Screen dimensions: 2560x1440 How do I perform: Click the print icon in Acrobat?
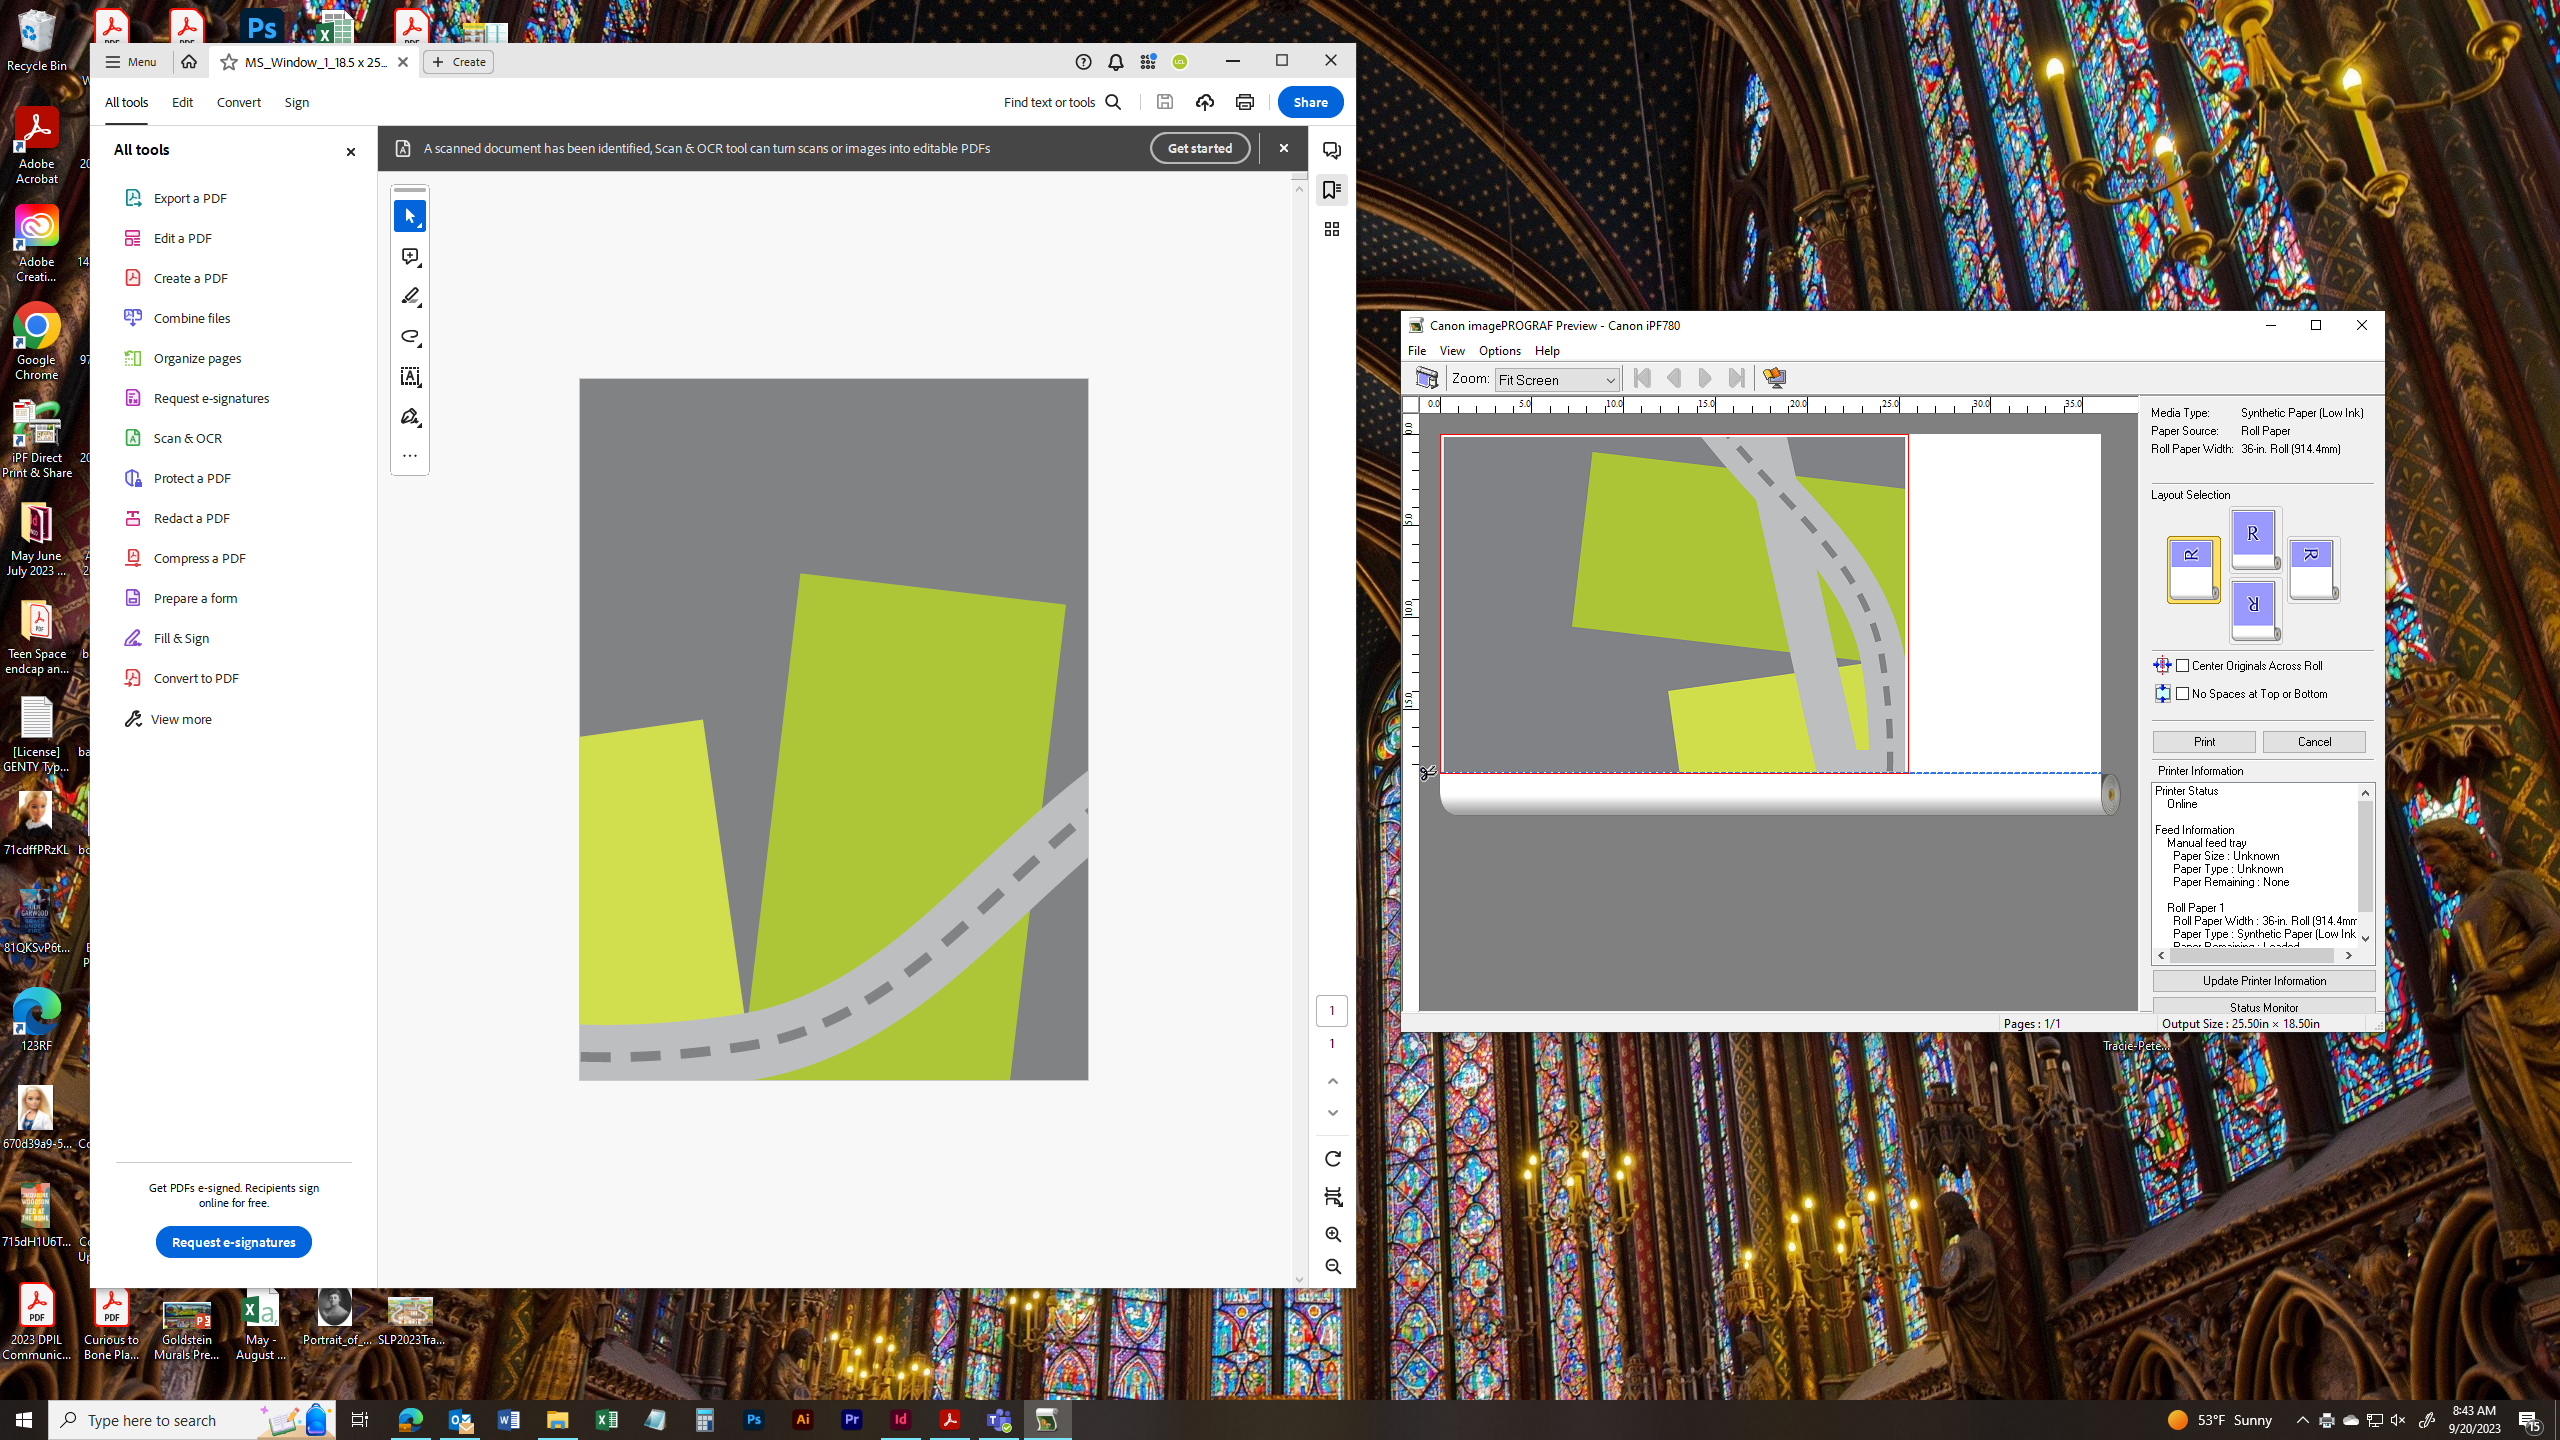pyautogui.click(x=1244, y=102)
